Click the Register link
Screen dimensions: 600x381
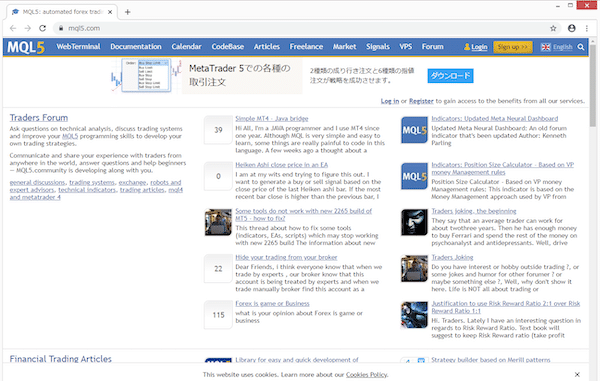[x=421, y=101]
